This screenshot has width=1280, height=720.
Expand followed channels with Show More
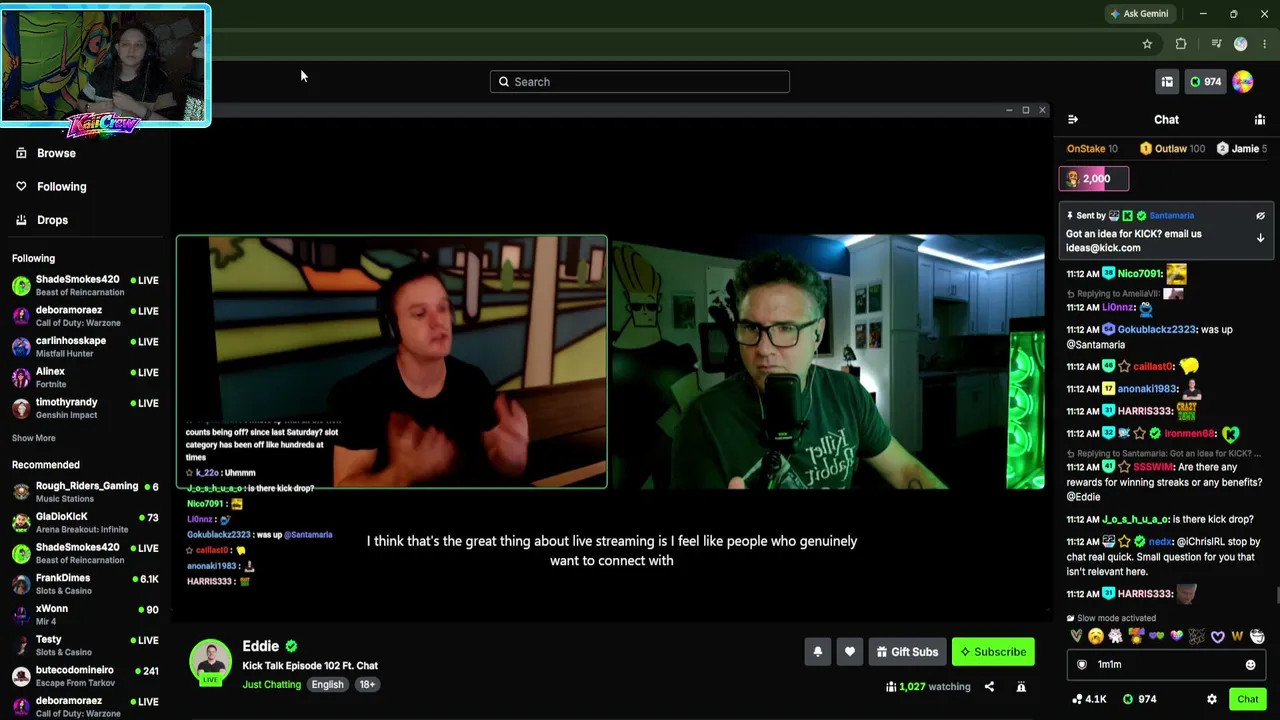coord(34,438)
